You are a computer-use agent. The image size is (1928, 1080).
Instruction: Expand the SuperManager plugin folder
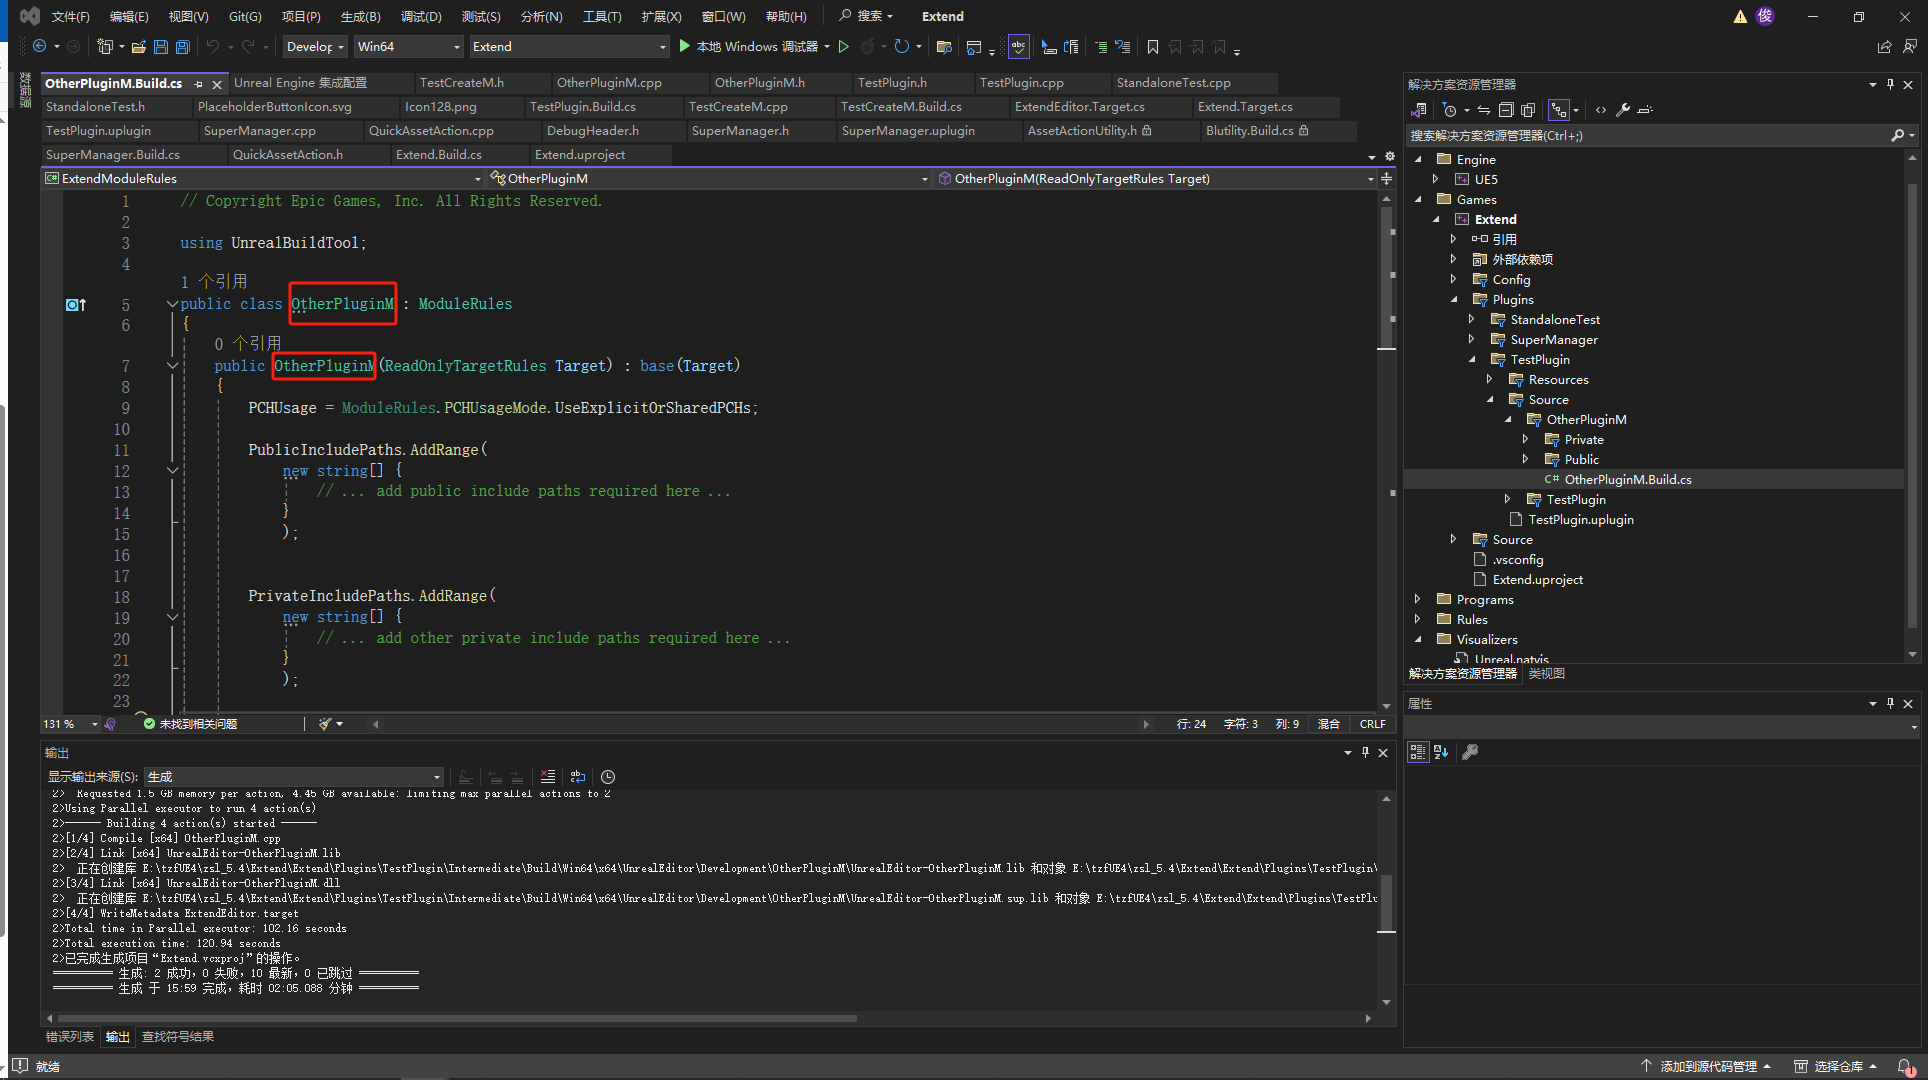[1471, 340]
